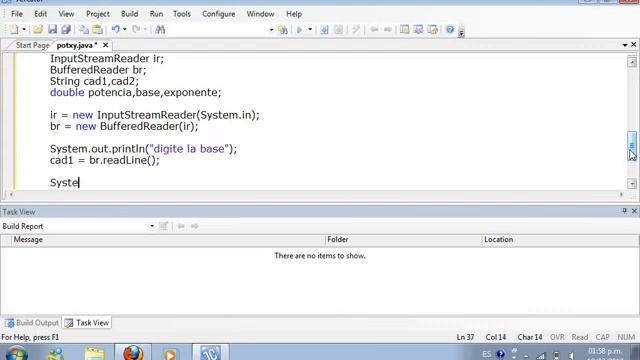
Task: Switch to the Build Output tab
Action: coord(32,323)
